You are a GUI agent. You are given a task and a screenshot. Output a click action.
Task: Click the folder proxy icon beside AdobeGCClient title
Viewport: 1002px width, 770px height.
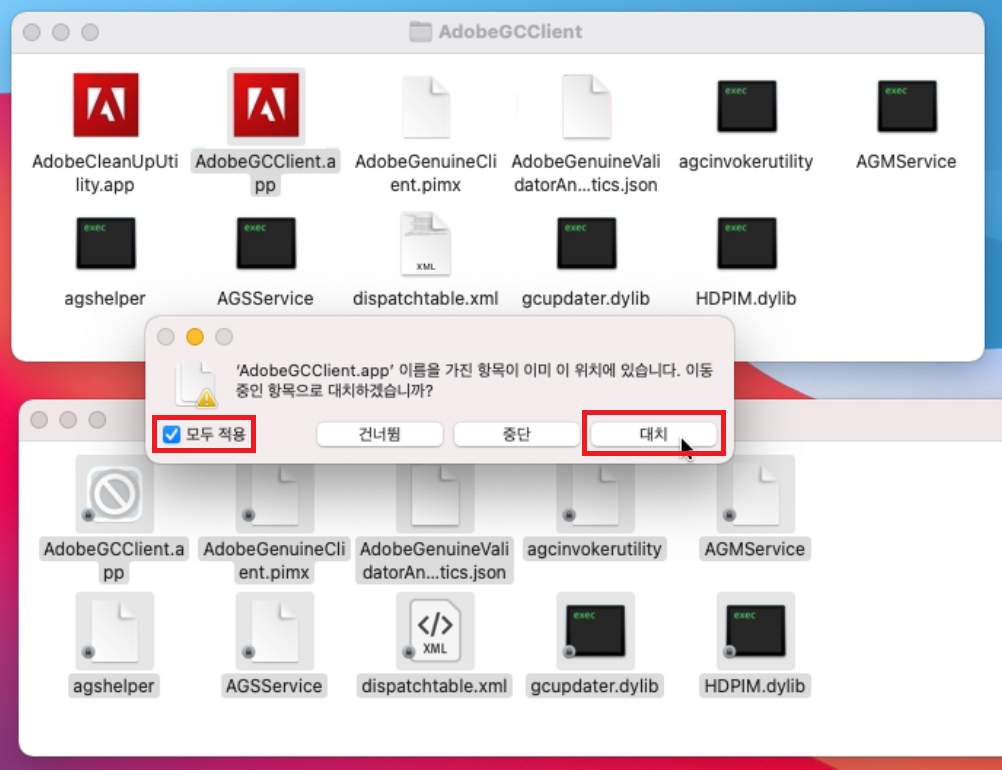pyautogui.click(x=420, y=31)
